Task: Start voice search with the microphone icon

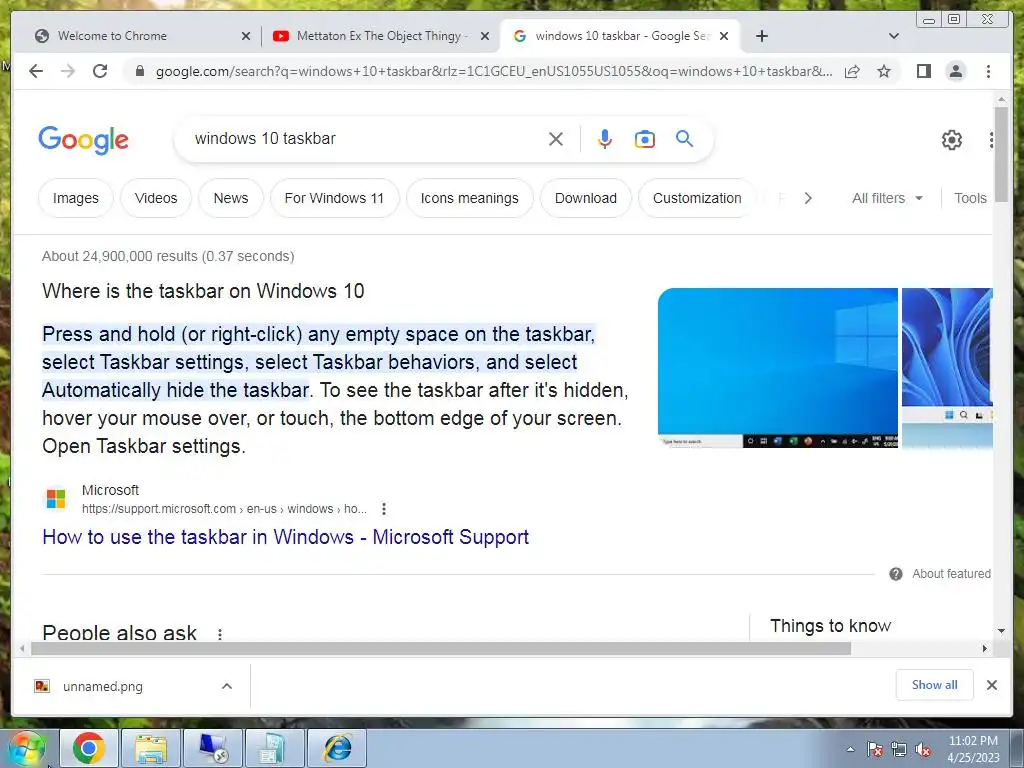Action: [x=605, y=139]
